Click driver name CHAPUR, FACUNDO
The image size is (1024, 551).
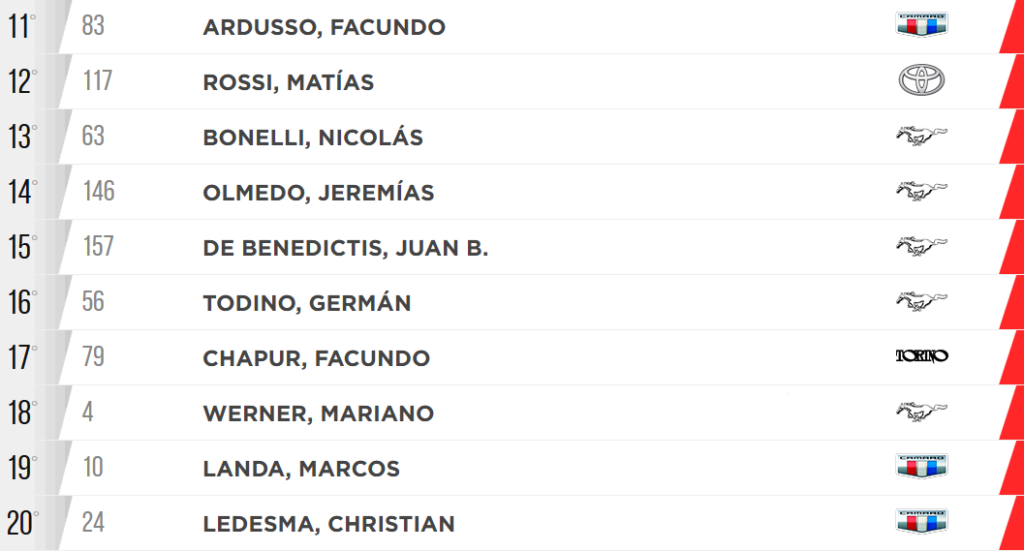[x=316, y=358]
